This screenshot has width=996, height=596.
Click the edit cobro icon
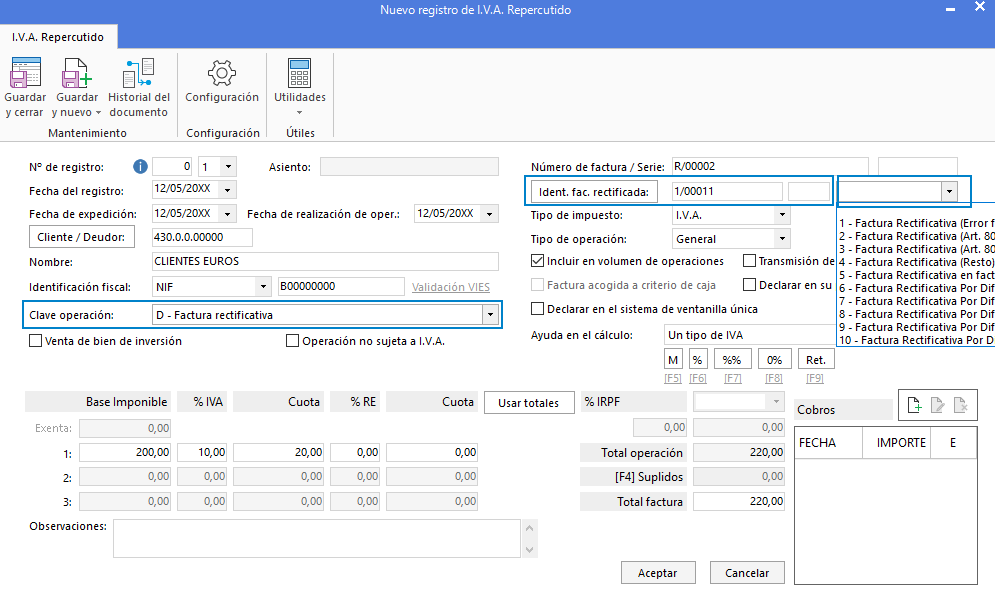938,405
